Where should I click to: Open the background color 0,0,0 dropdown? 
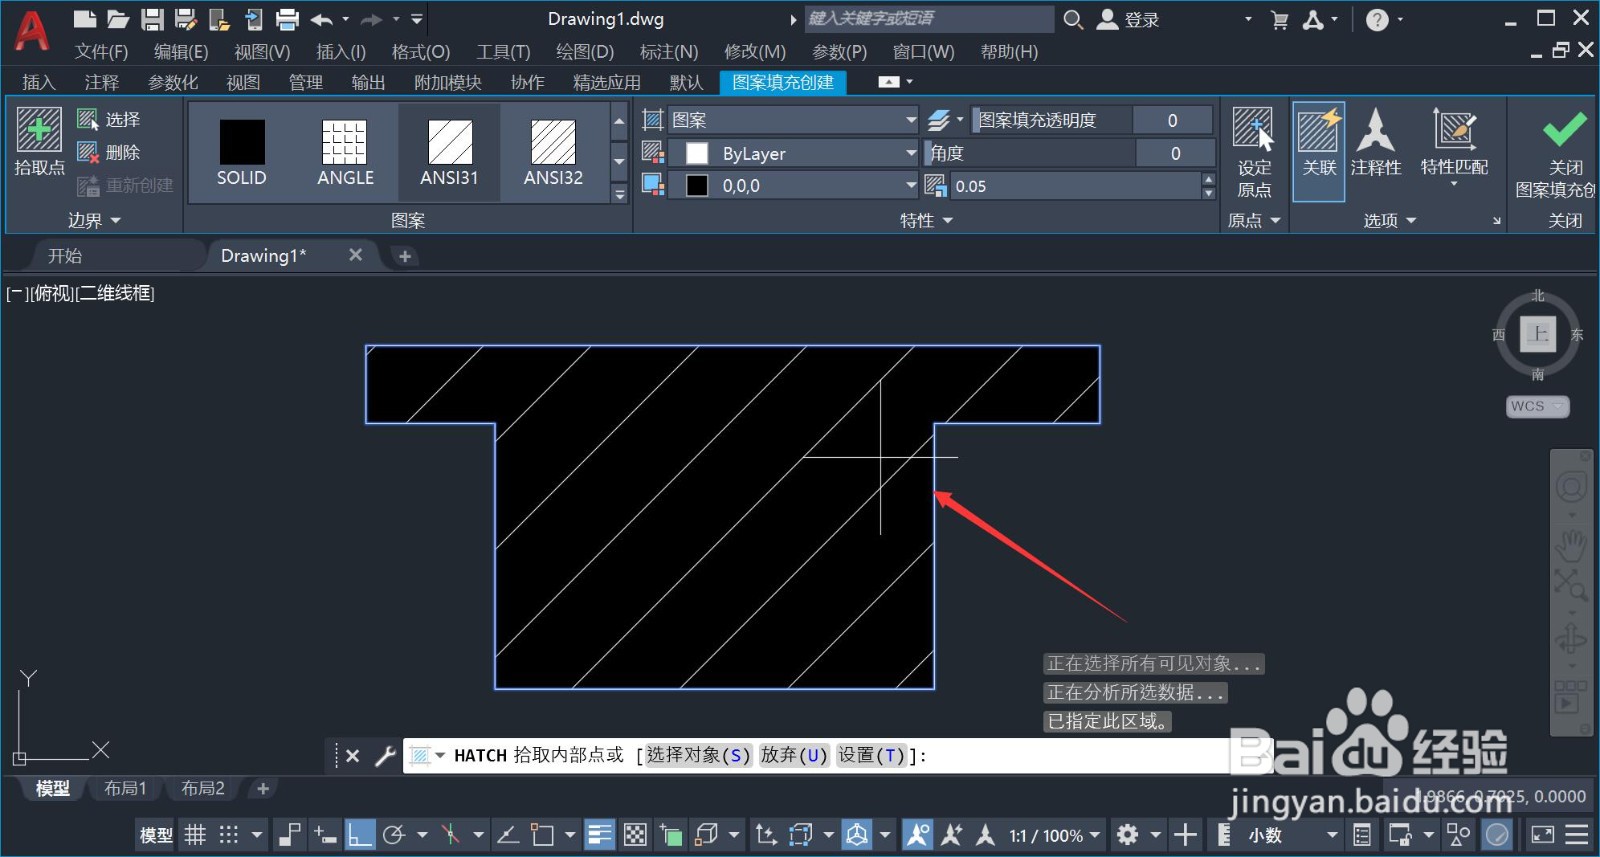coord(792,186)
